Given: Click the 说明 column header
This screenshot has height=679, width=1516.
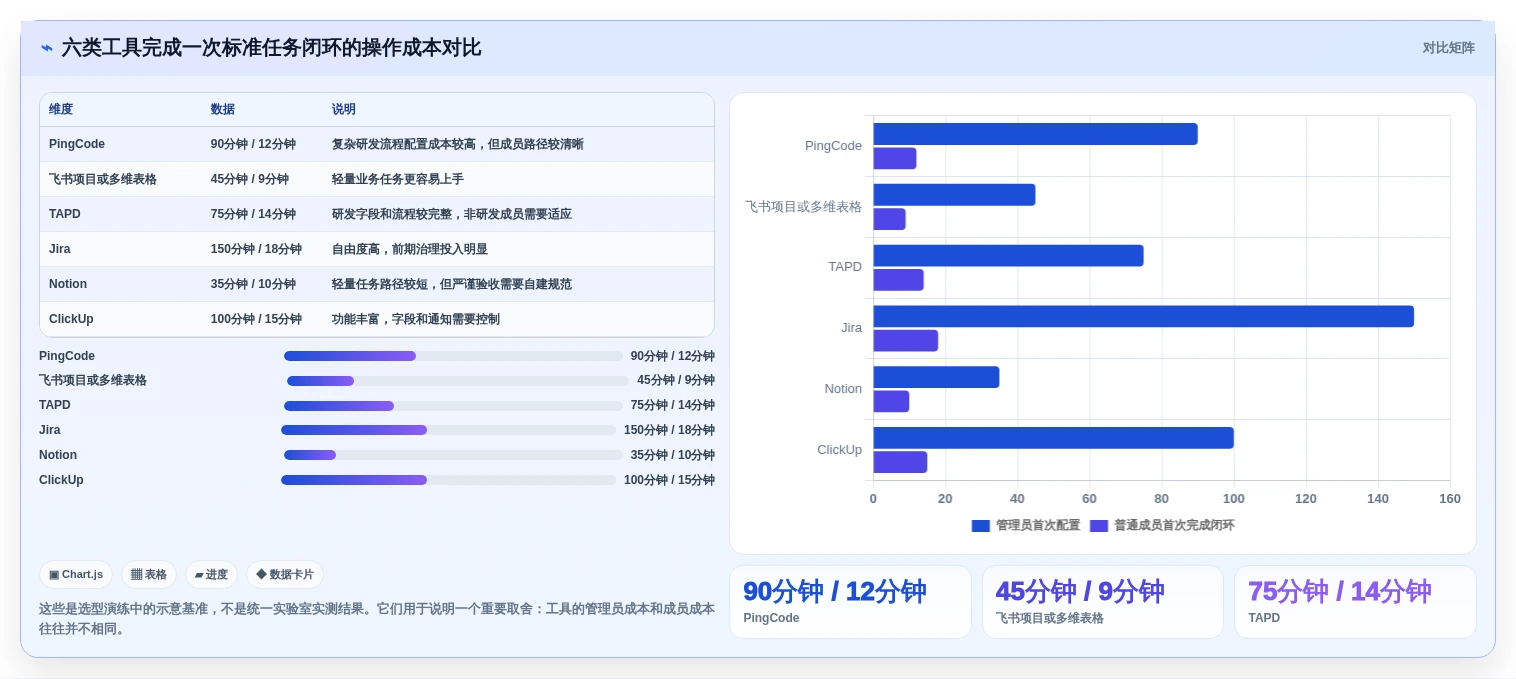Looking at the screenshot, I should point(344,110).
